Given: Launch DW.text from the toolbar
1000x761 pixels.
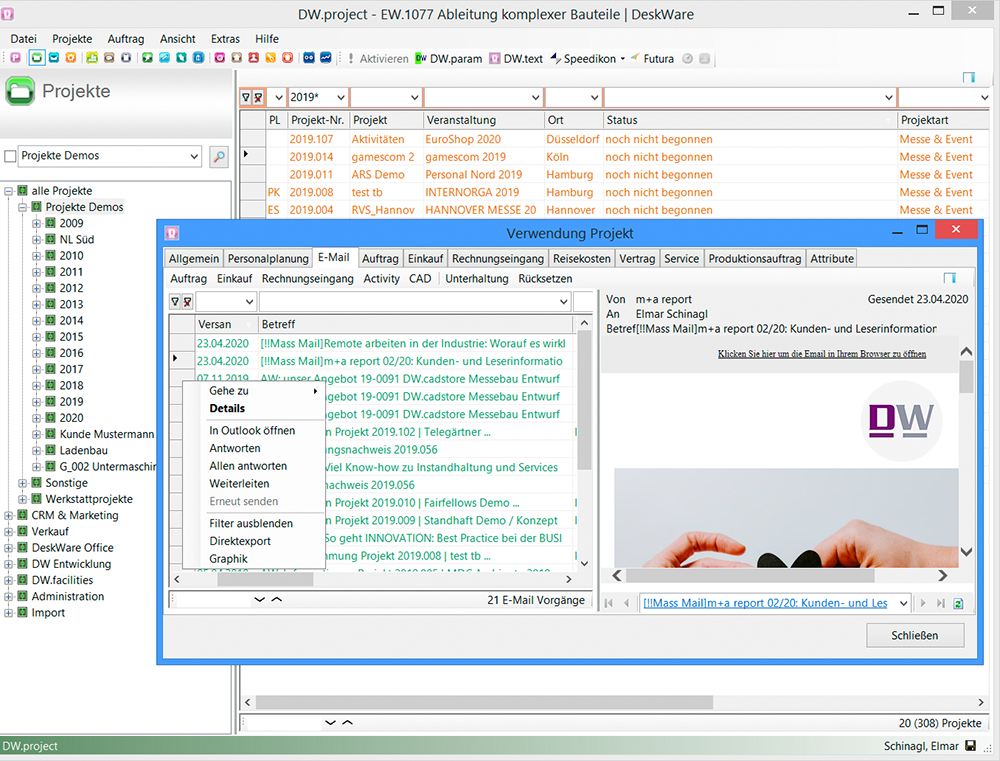Looking at the screenshot, I should pos(516,59).
